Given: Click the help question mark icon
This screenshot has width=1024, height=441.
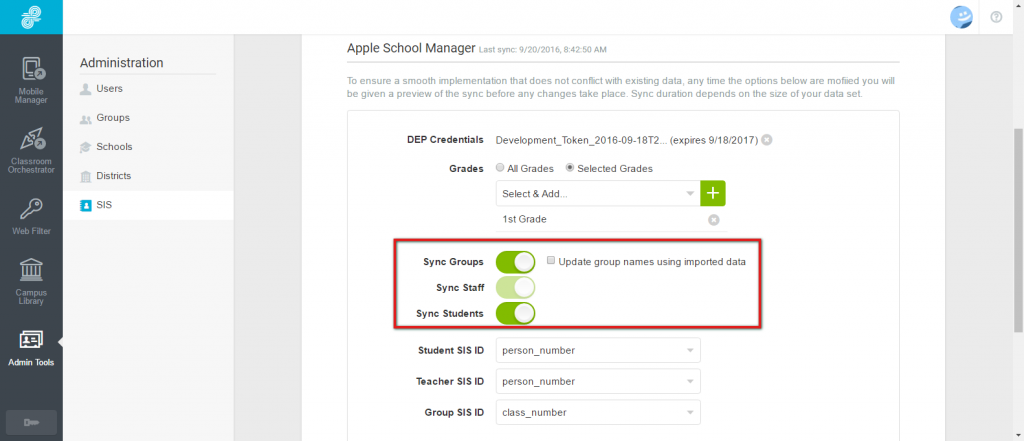Looking at the screenshot, I should tap(996, 18).
